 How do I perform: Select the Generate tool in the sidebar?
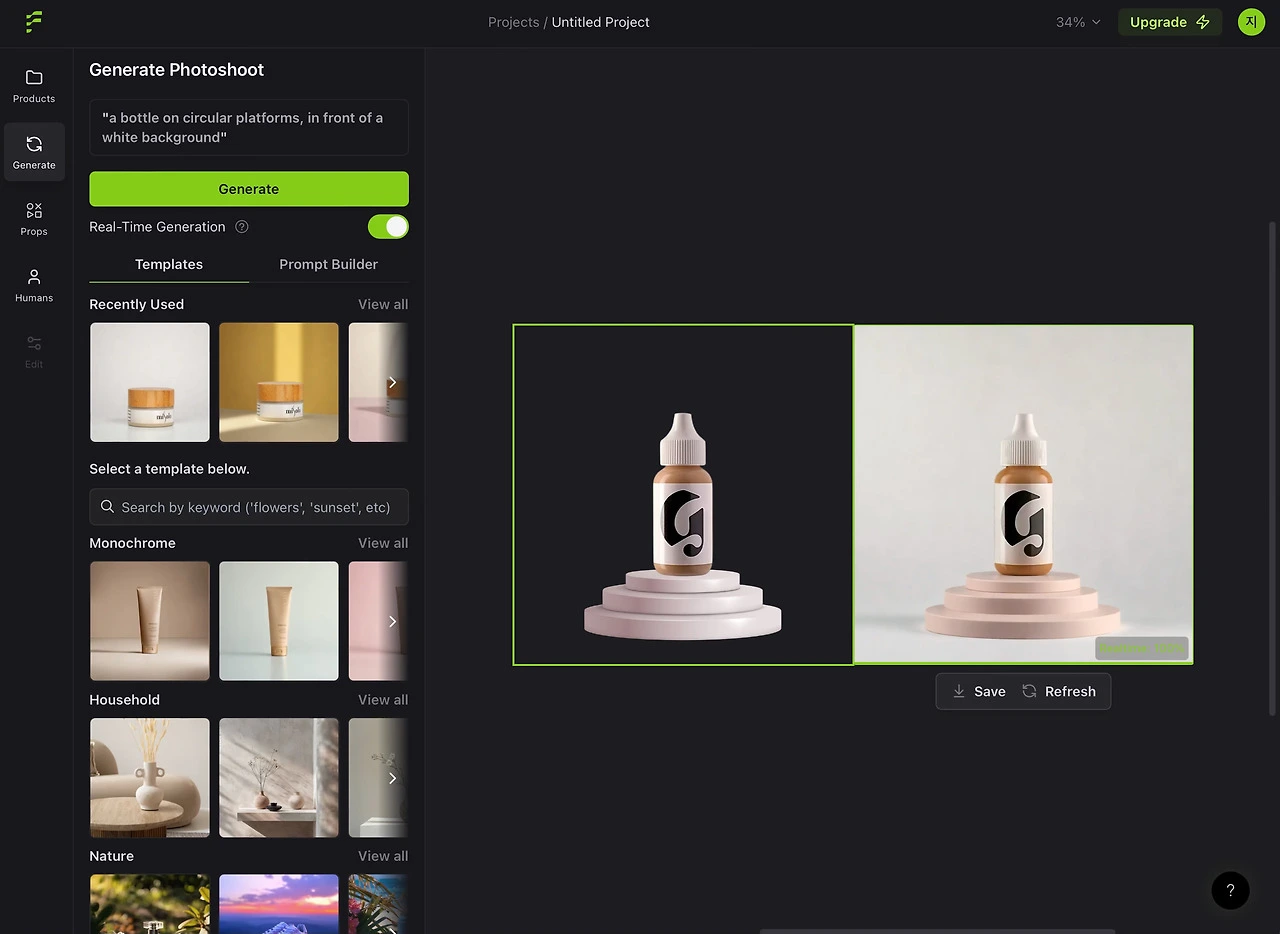(34, 152)
